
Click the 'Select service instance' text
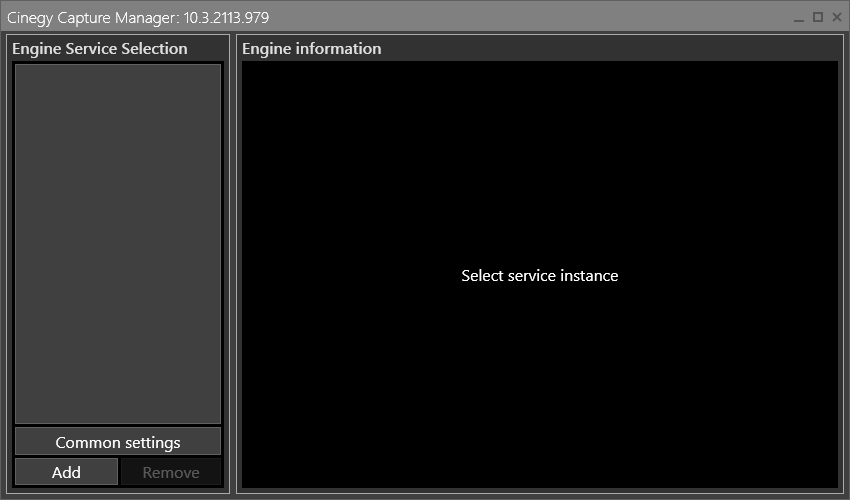539,275
